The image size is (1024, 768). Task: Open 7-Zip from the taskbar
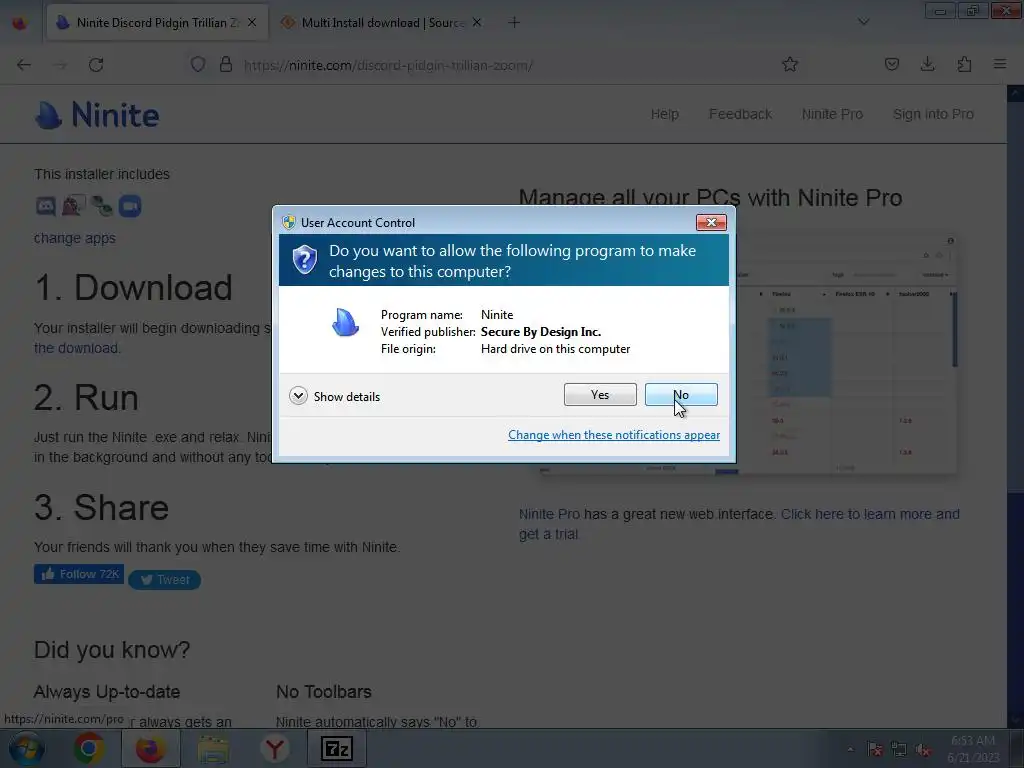(337, 748)
